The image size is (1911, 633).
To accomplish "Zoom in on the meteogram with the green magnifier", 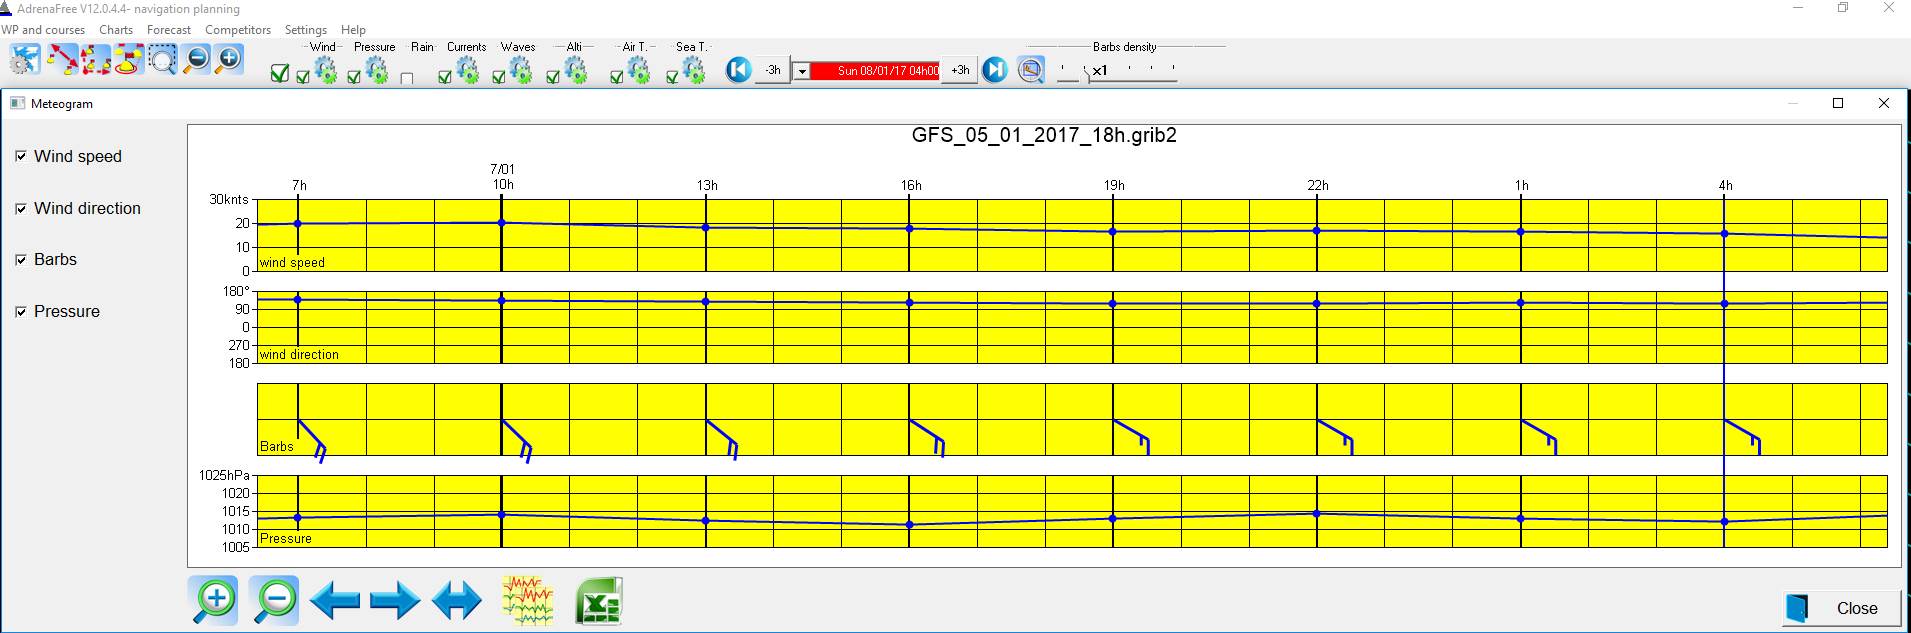I will (x=213, y=601).
